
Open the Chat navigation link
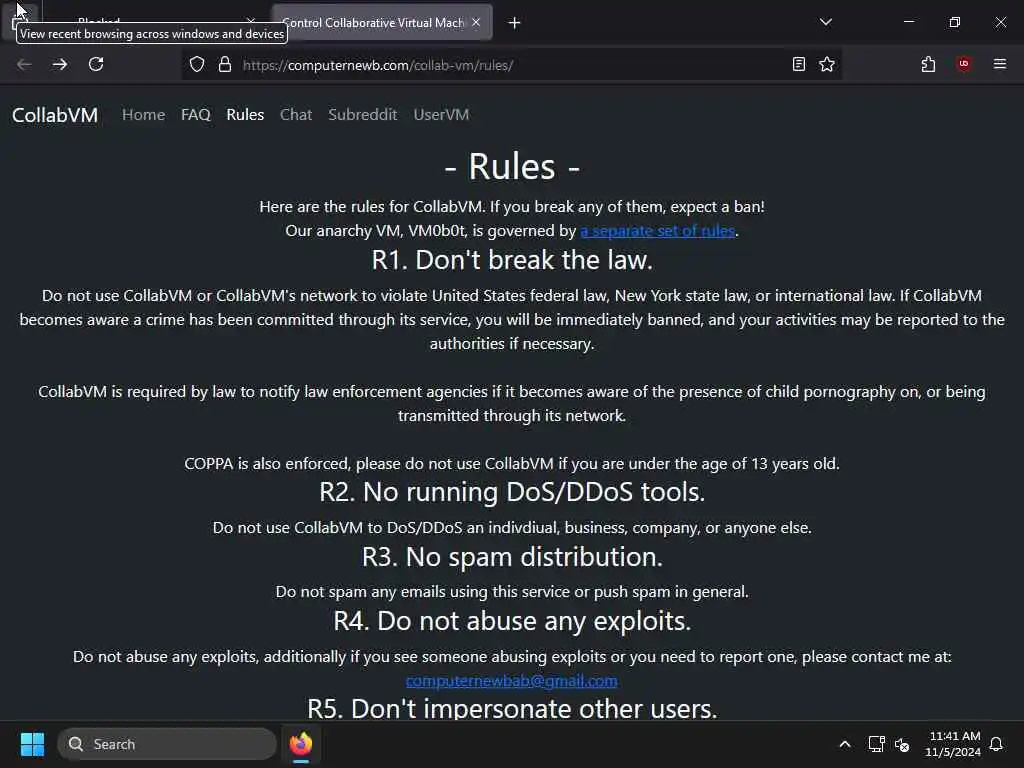(296, 115)
